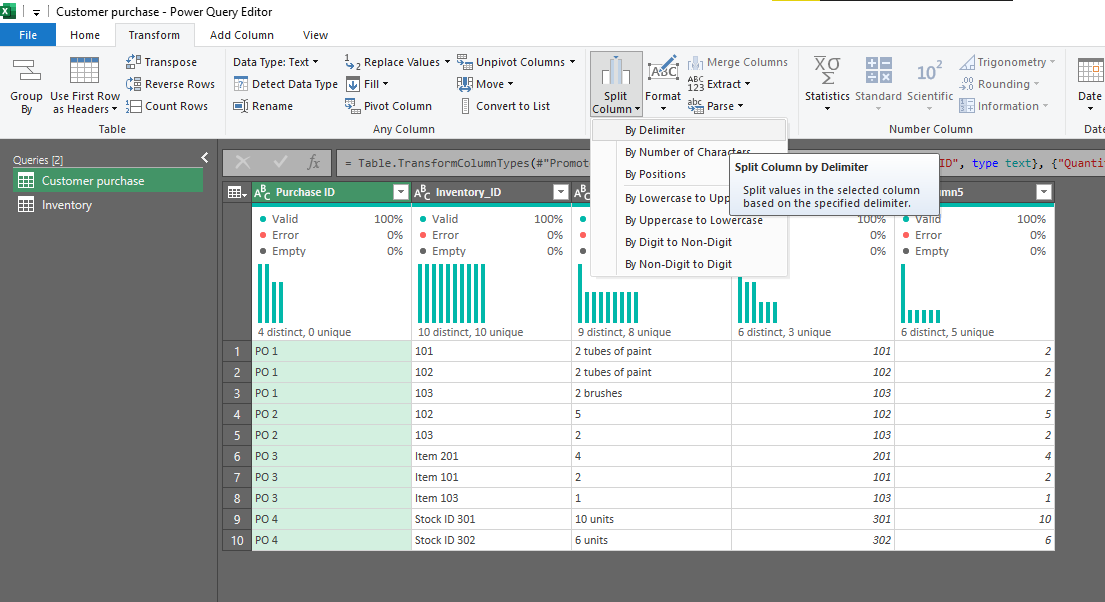Image resolution: width=1105 pixels, height=602 pixels.
Task: Click the cell containing Item 201
Action: pos(491,456)
